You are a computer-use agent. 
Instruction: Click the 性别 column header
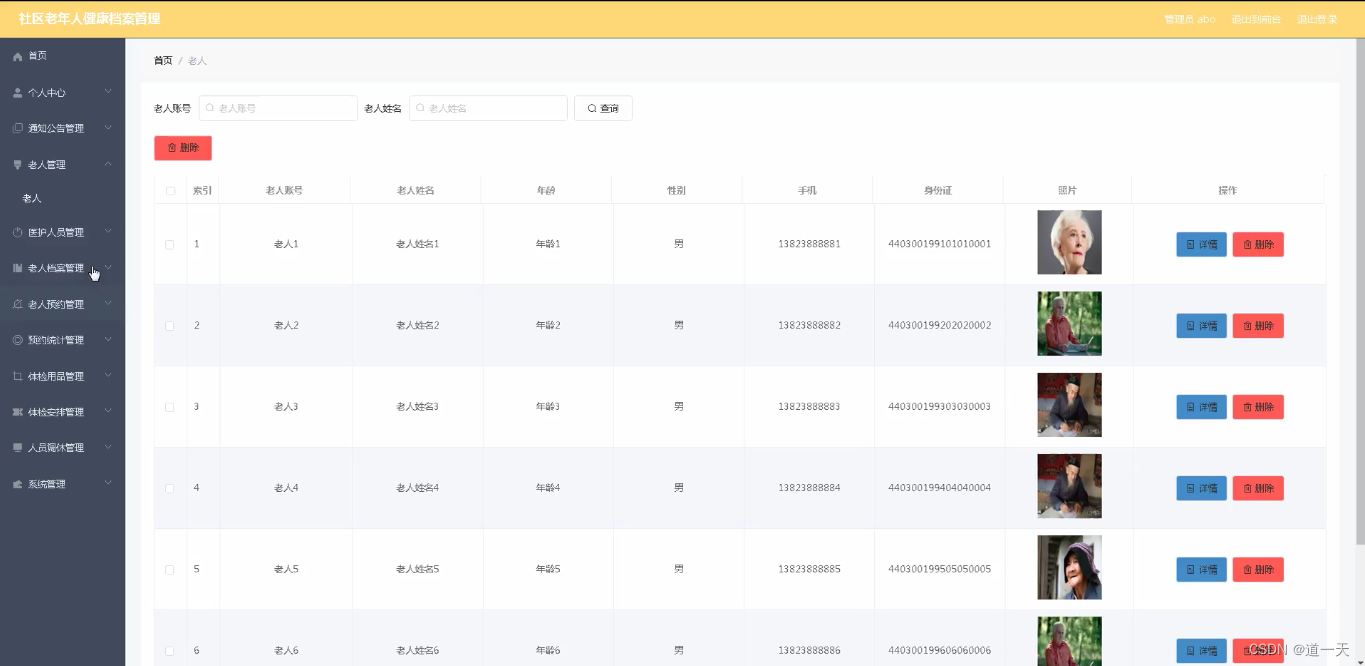point(677,191)
